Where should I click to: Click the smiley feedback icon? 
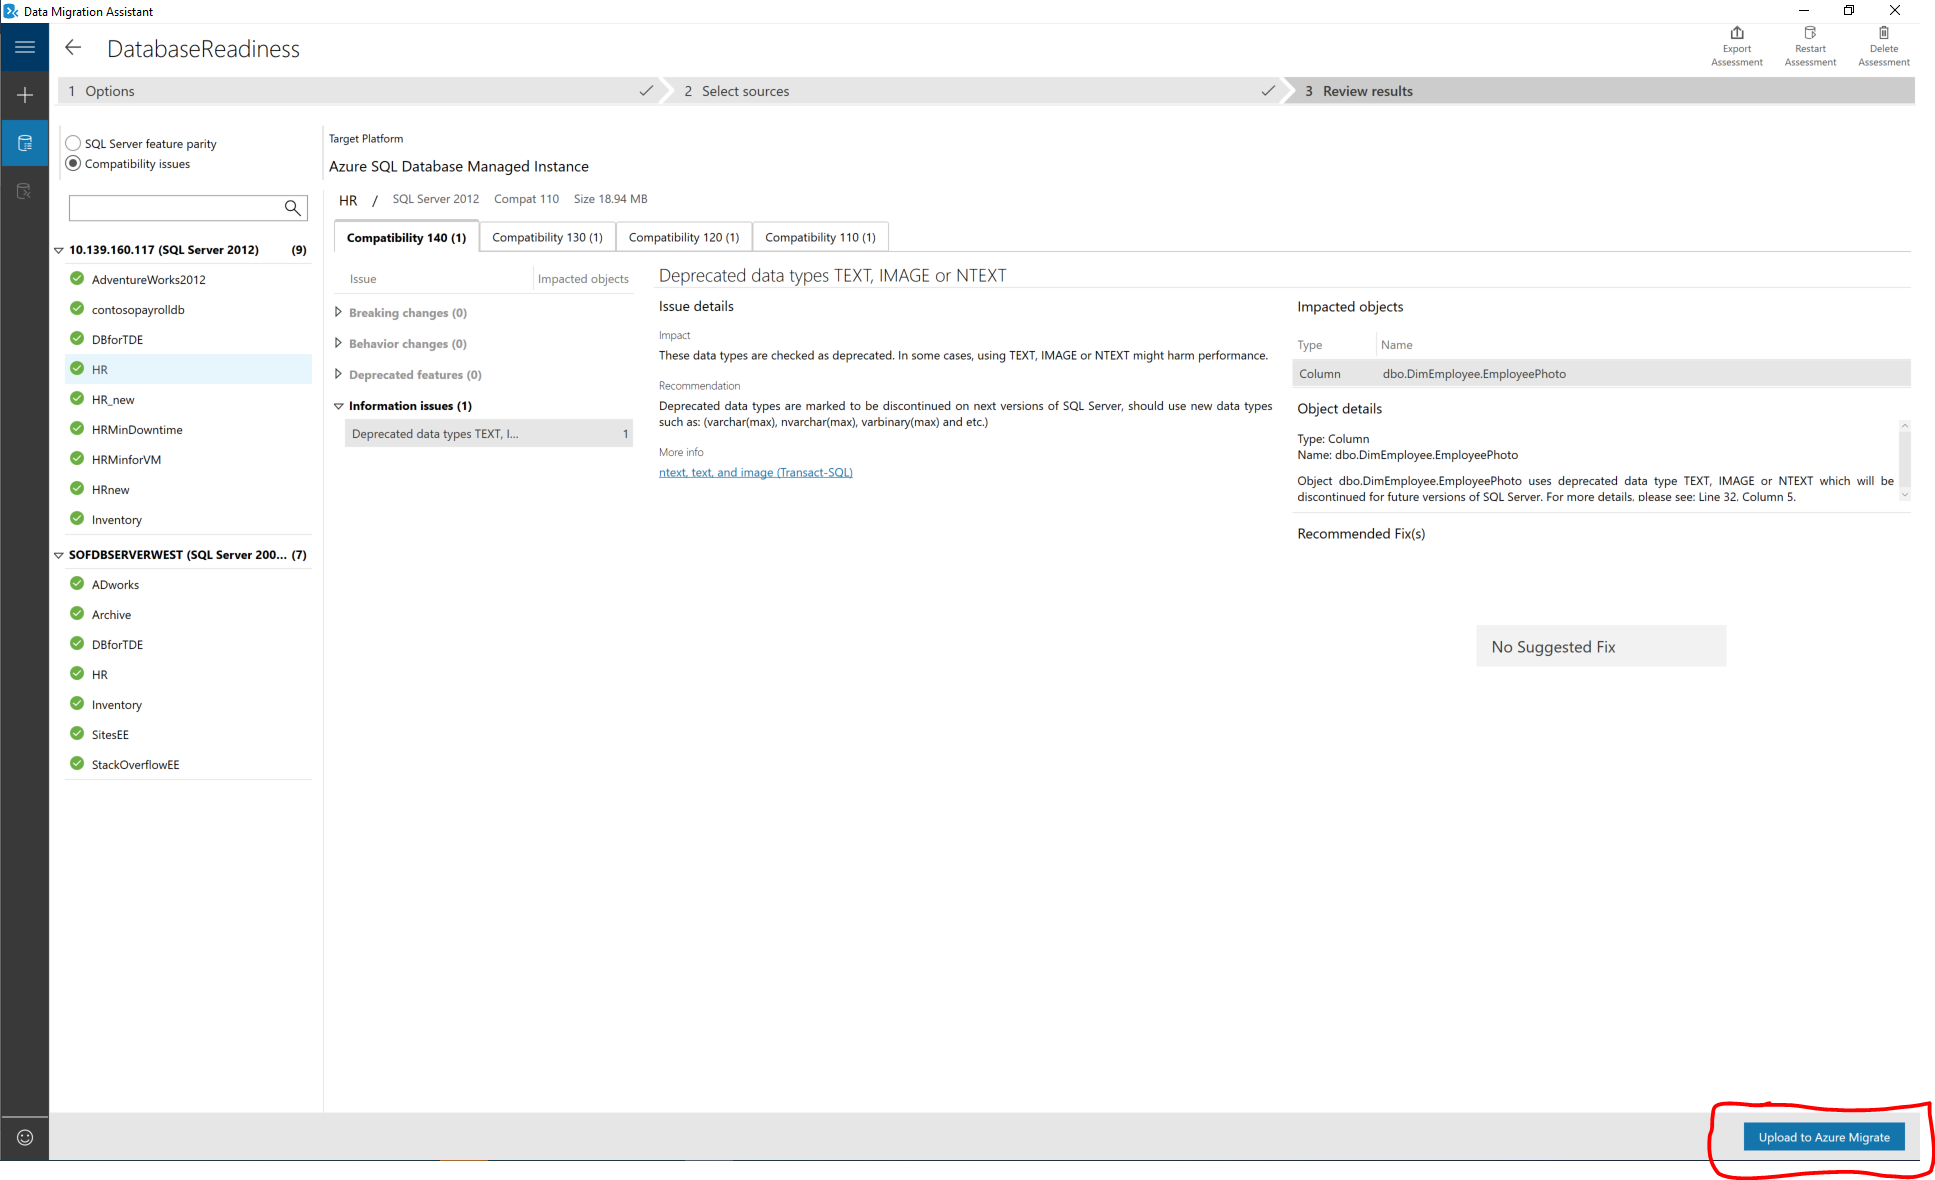coord(25,1137)
